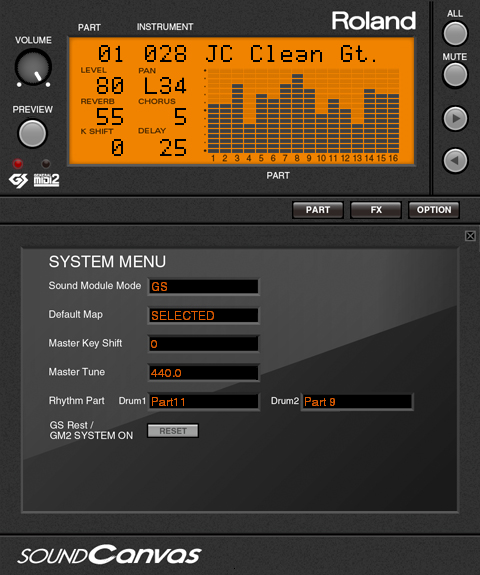
Task: Click the instrument name JC Clean Gt.
Action: [291, 54]
